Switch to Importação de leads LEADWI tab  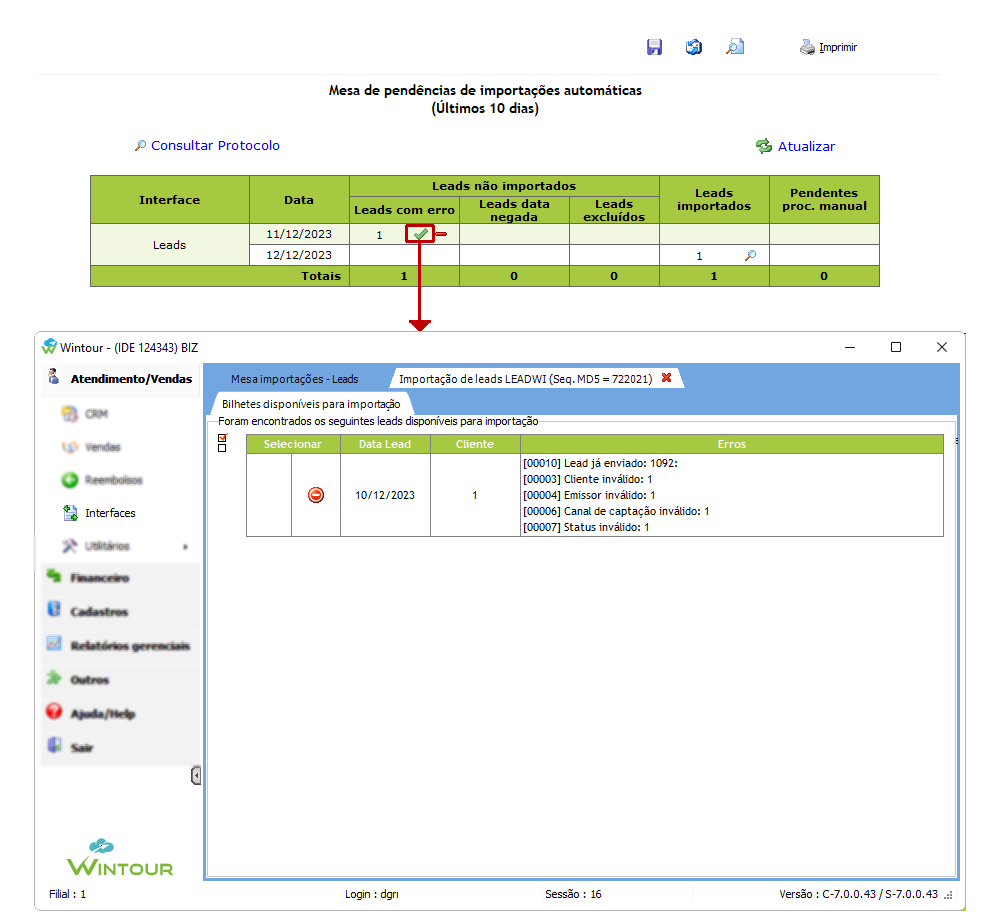(x=525, y=379)
